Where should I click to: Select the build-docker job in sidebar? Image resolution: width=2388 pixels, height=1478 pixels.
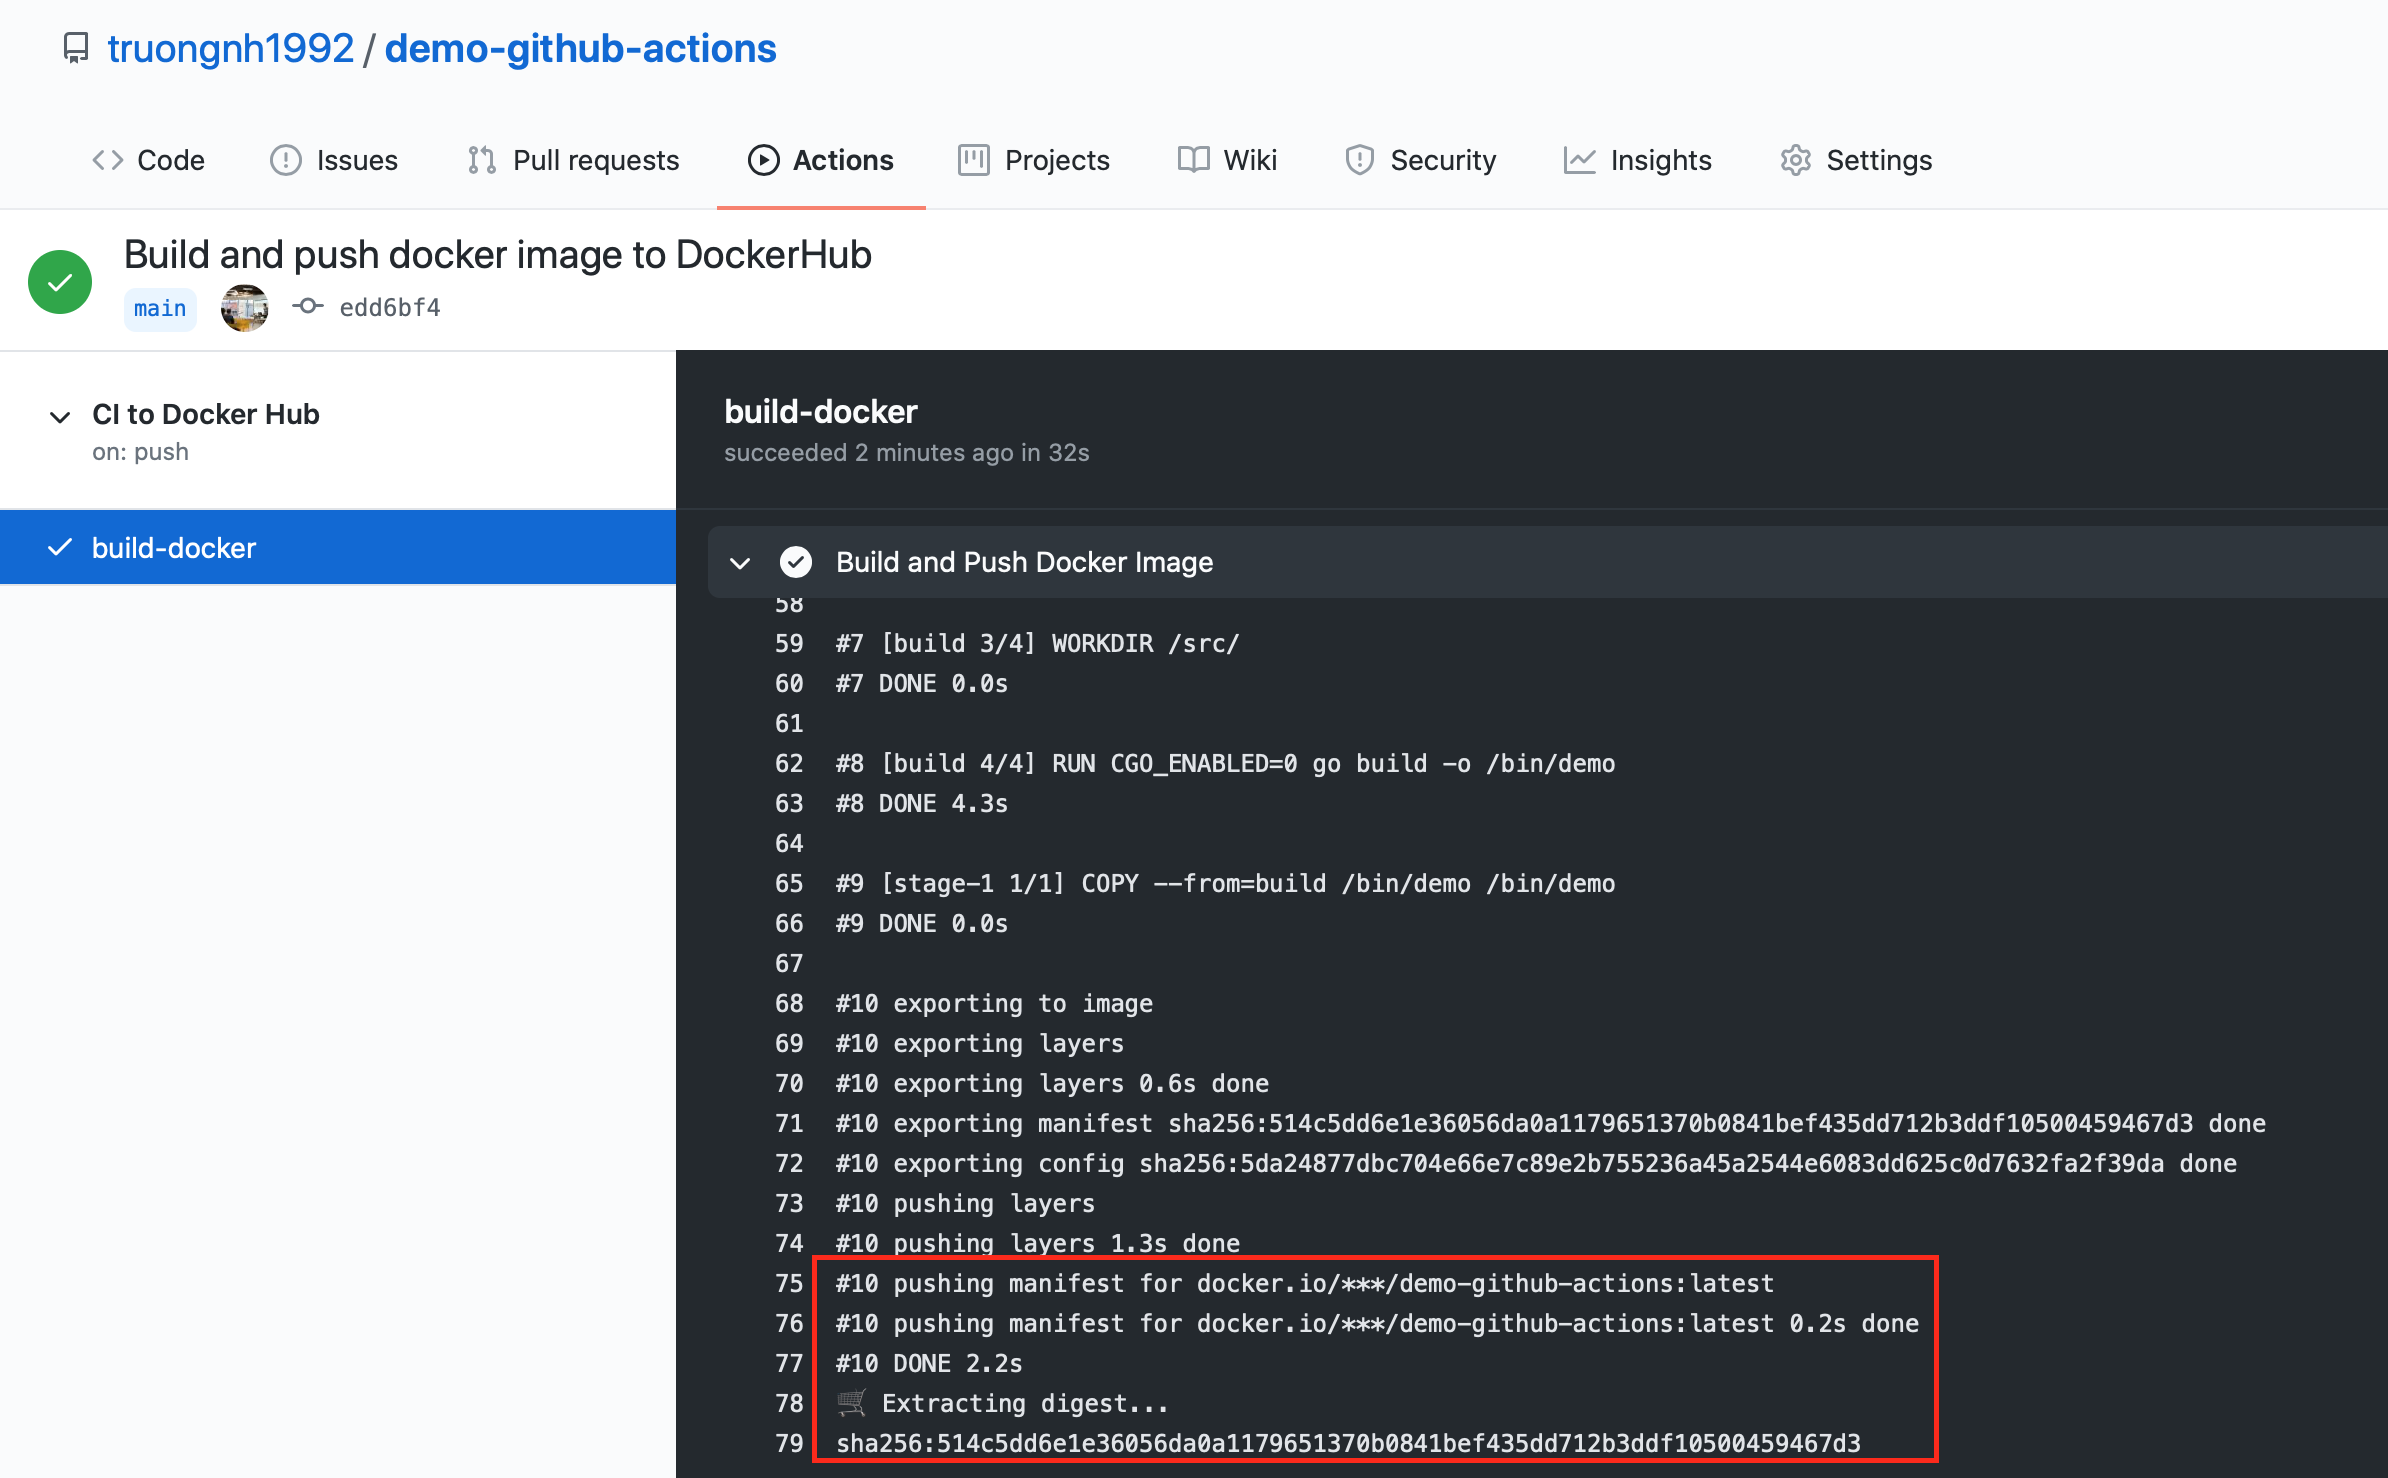tap(338, 548)
